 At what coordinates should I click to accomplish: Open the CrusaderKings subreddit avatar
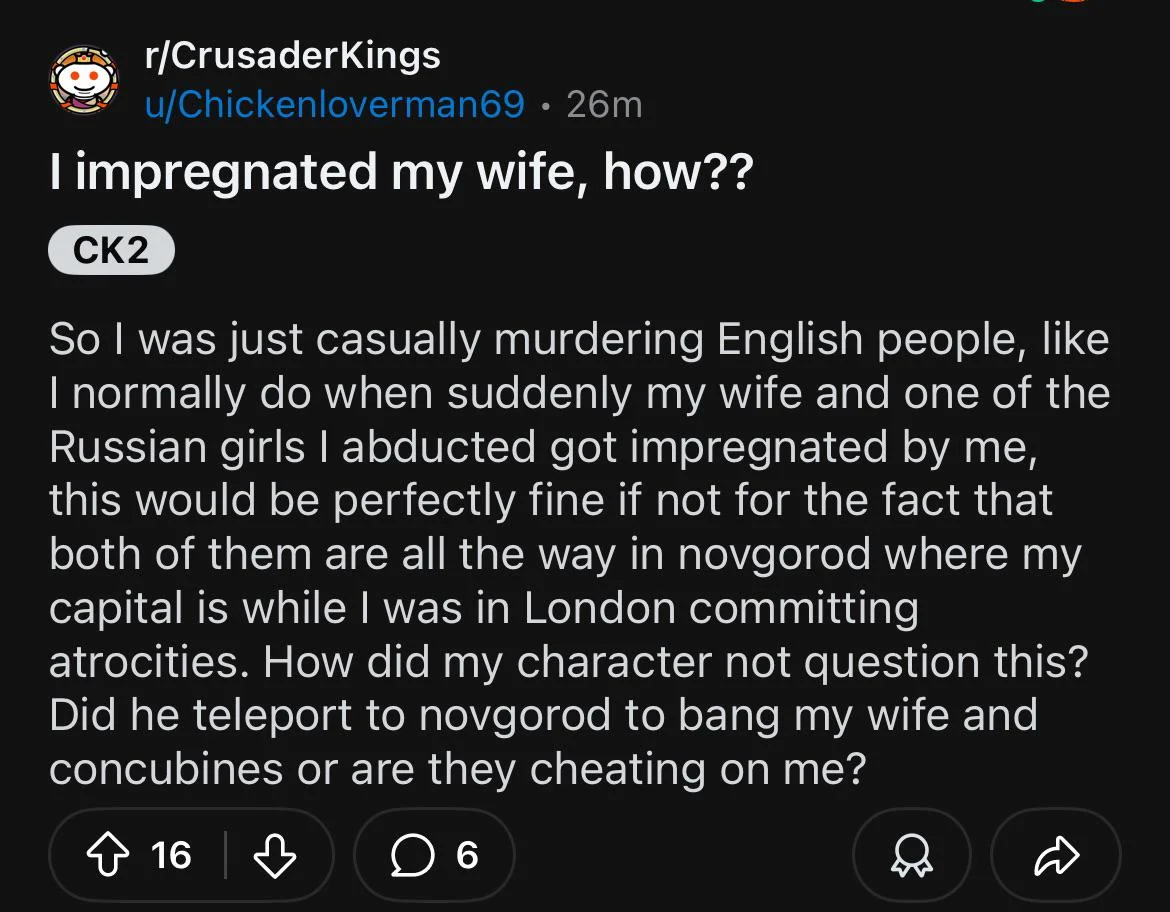pos(84,79)
